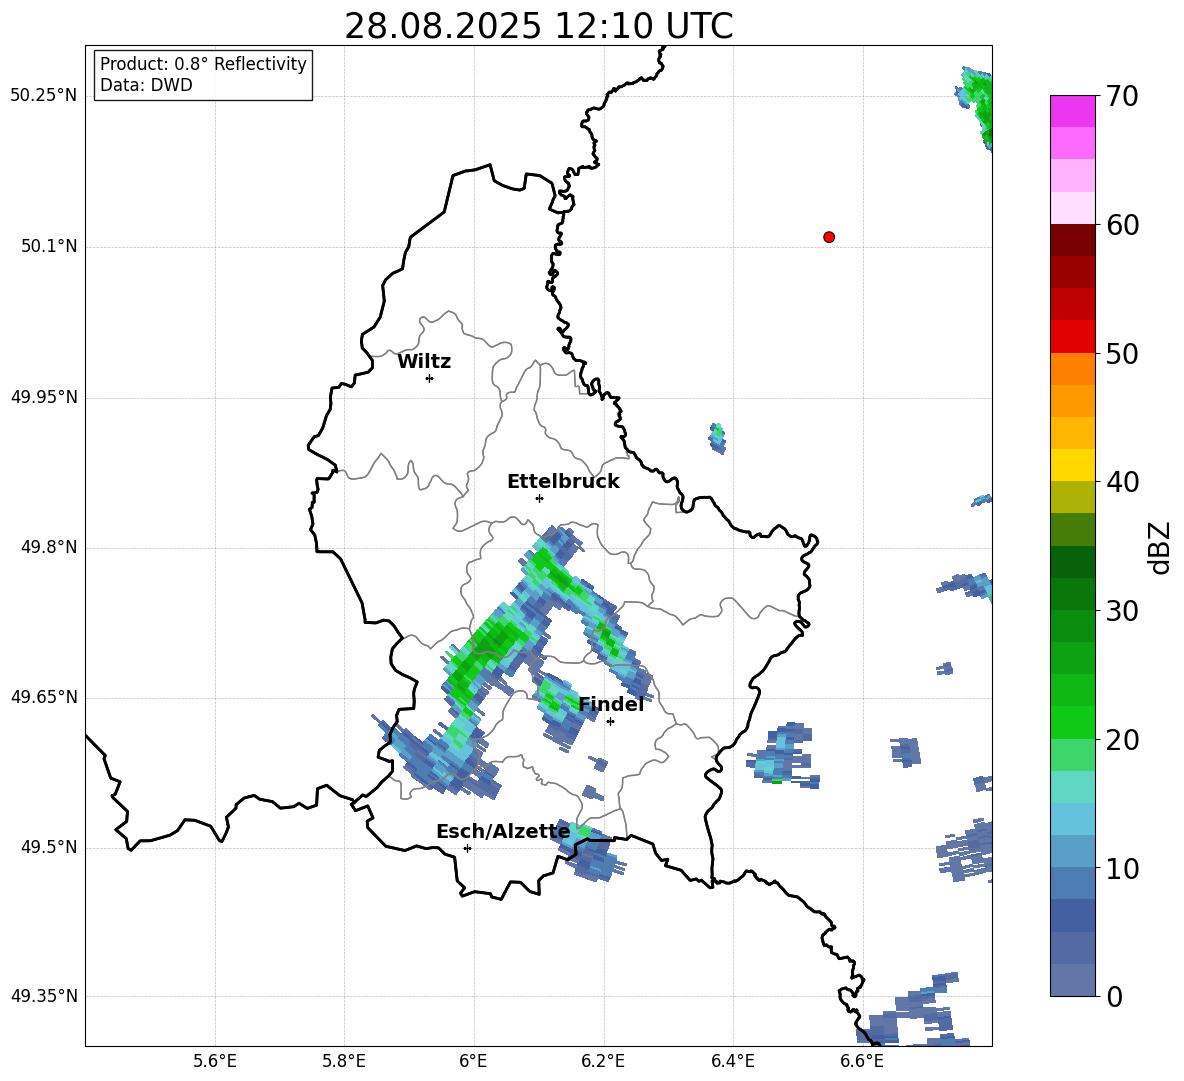Viewport: 1184px width, 1081px height.
Task: Click the Findel station cross marker
Action: (610, 722)
